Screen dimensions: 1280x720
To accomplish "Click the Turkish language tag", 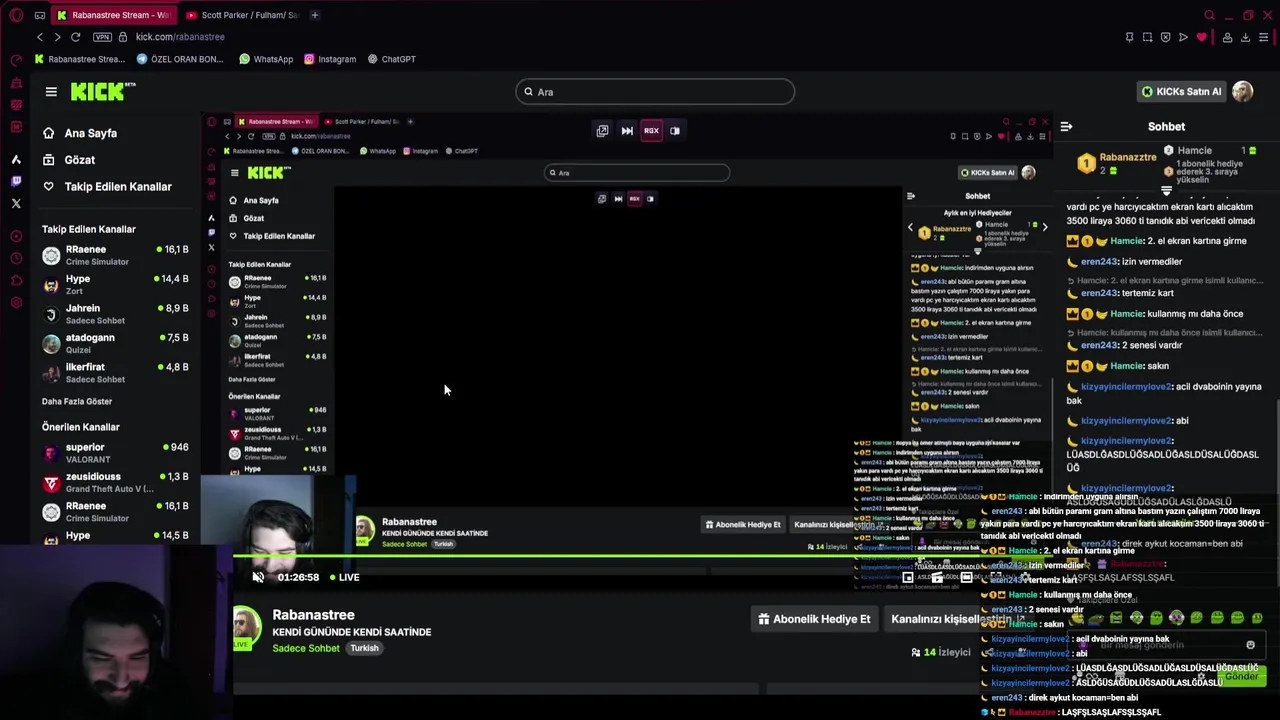I will tap(364, 648).
